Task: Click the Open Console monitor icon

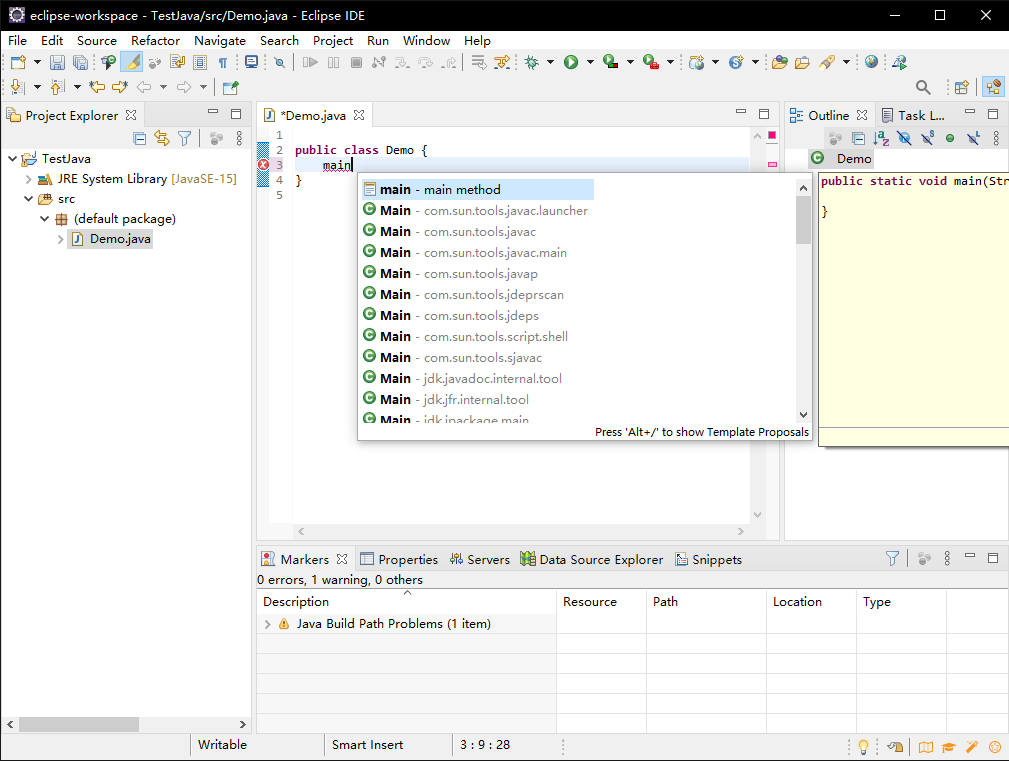Action: coord(252,62)
